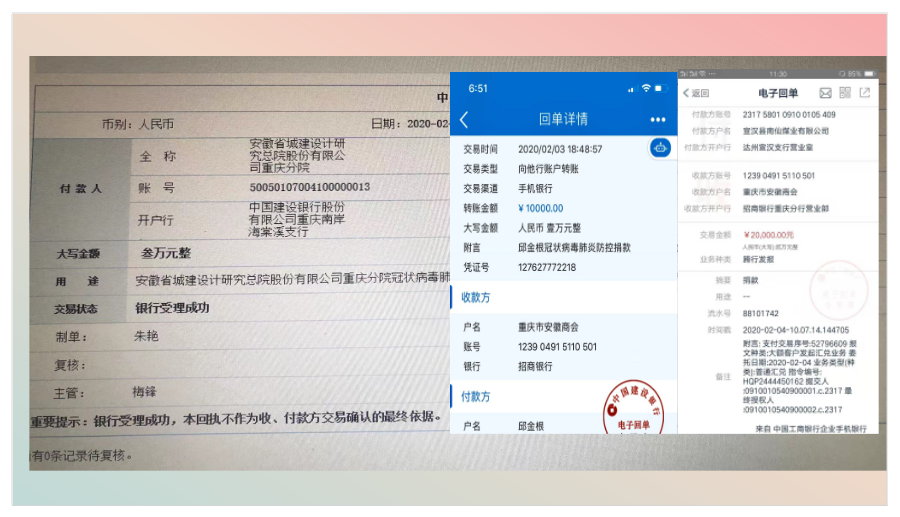Select timestamp 2020-02-04-10.07.14.144705

796,330
